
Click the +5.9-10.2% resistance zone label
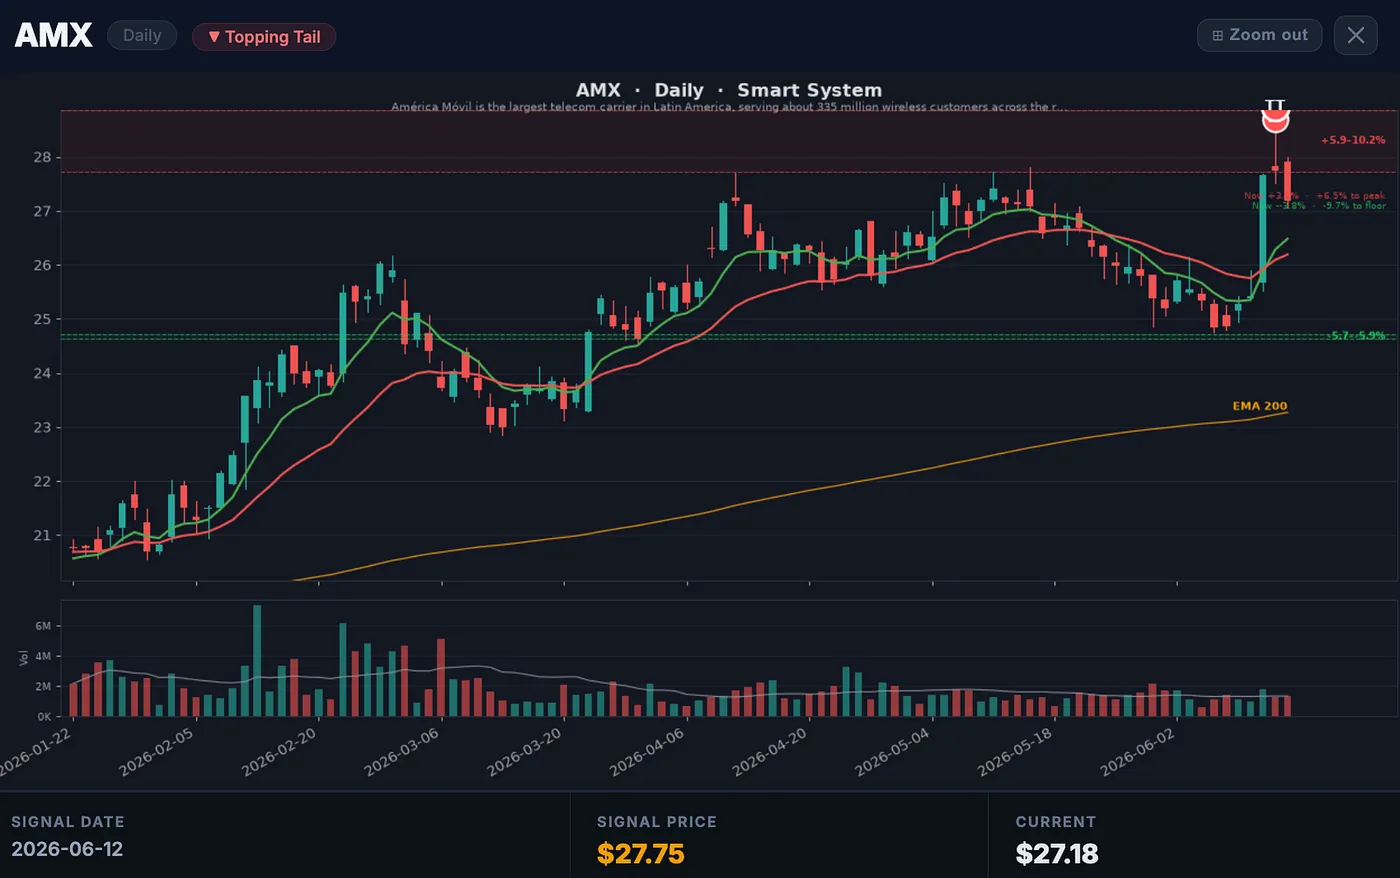(1353, 140)
